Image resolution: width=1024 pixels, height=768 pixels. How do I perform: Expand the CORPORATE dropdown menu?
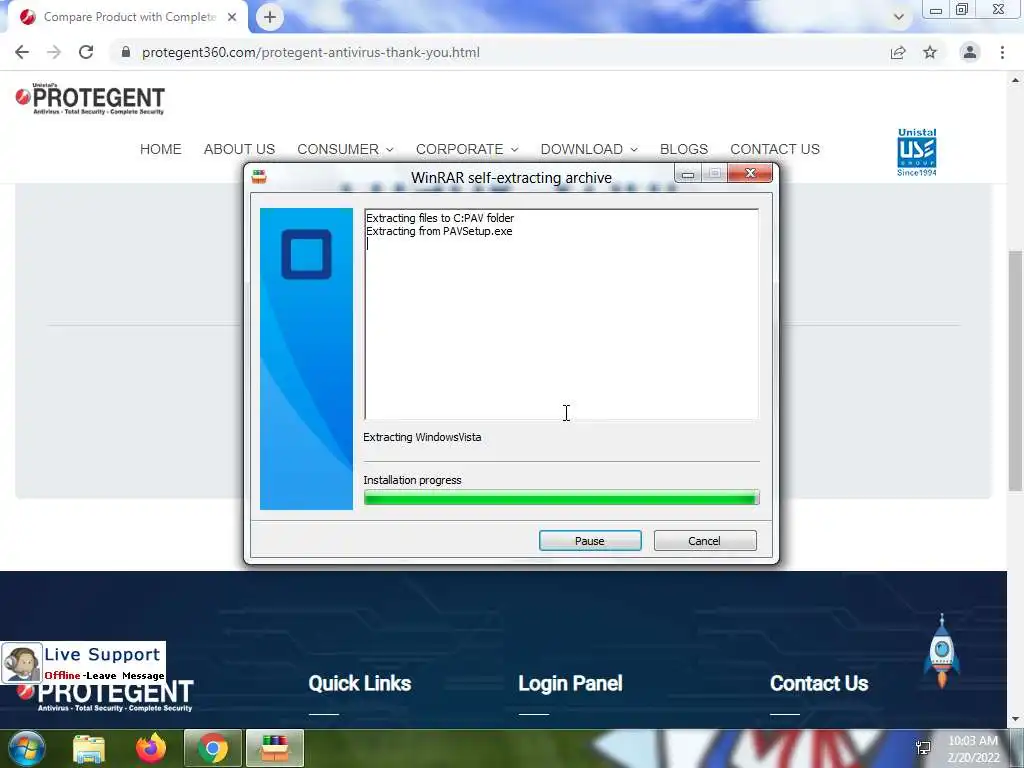pyautogui.click(x=467, y=149)
